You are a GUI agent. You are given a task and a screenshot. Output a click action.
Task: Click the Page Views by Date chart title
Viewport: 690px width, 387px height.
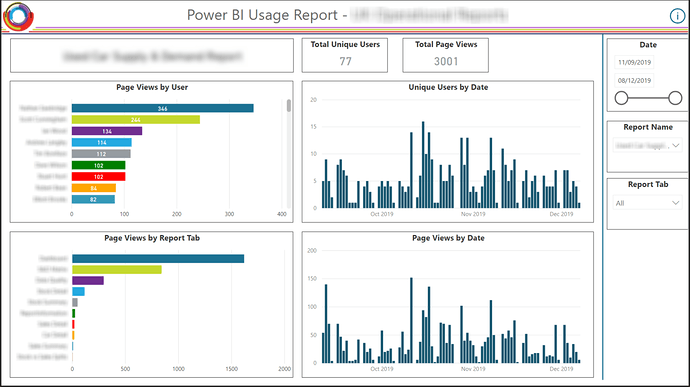coord(448,238)
